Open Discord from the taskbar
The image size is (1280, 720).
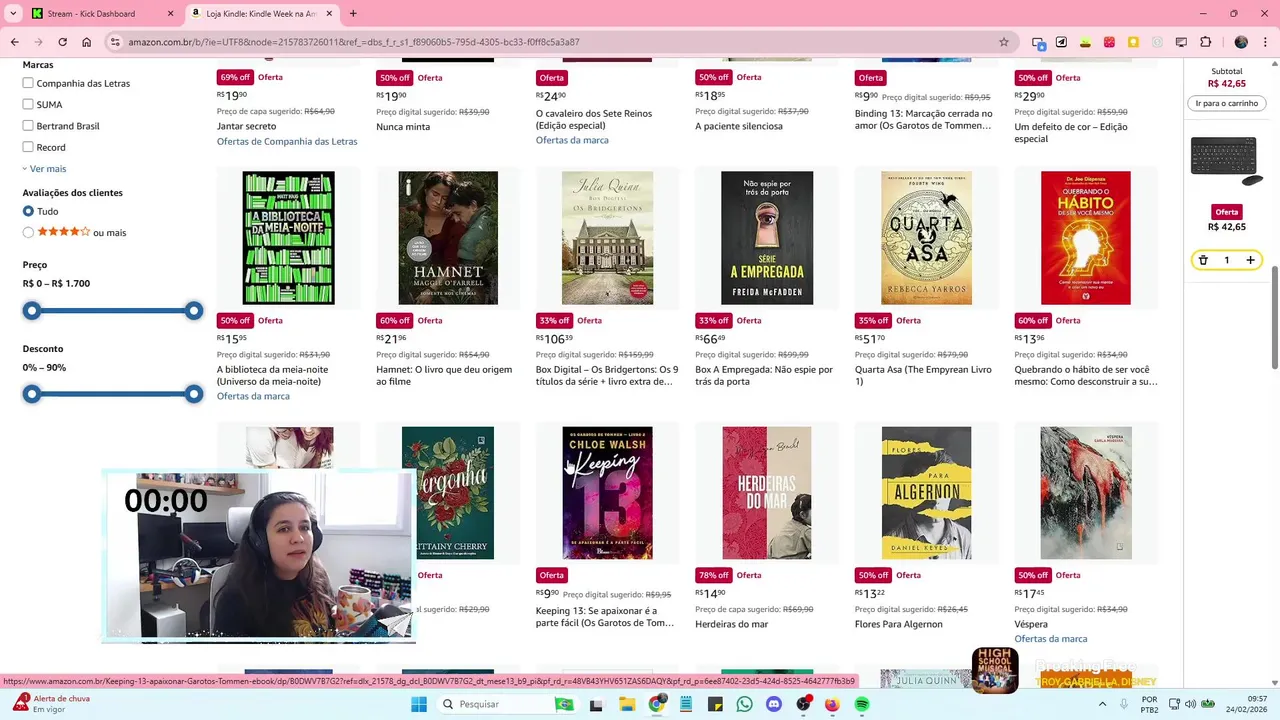(773, 704)
